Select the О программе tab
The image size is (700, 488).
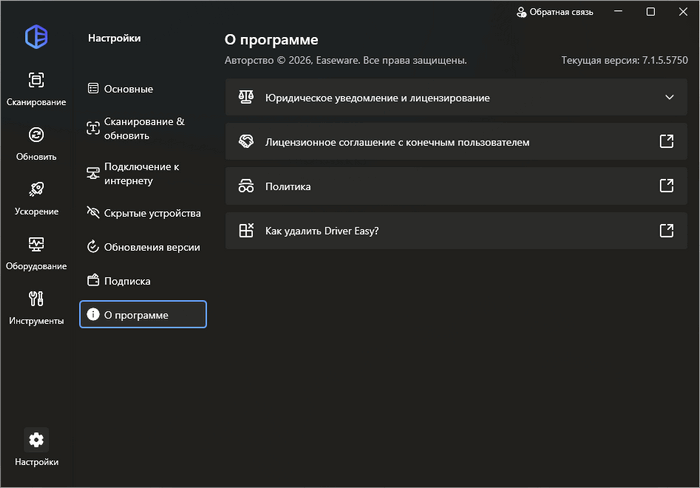point(143,314)
